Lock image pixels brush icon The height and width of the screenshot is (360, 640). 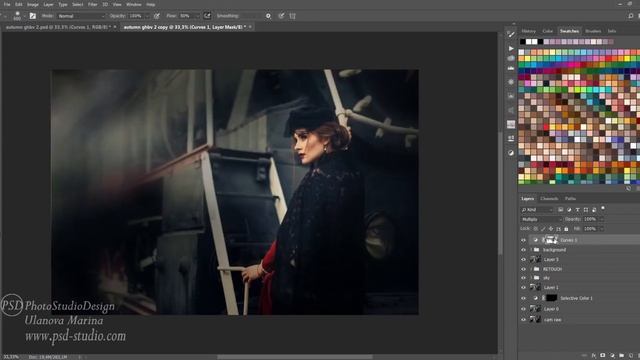[x=543, y=229]
